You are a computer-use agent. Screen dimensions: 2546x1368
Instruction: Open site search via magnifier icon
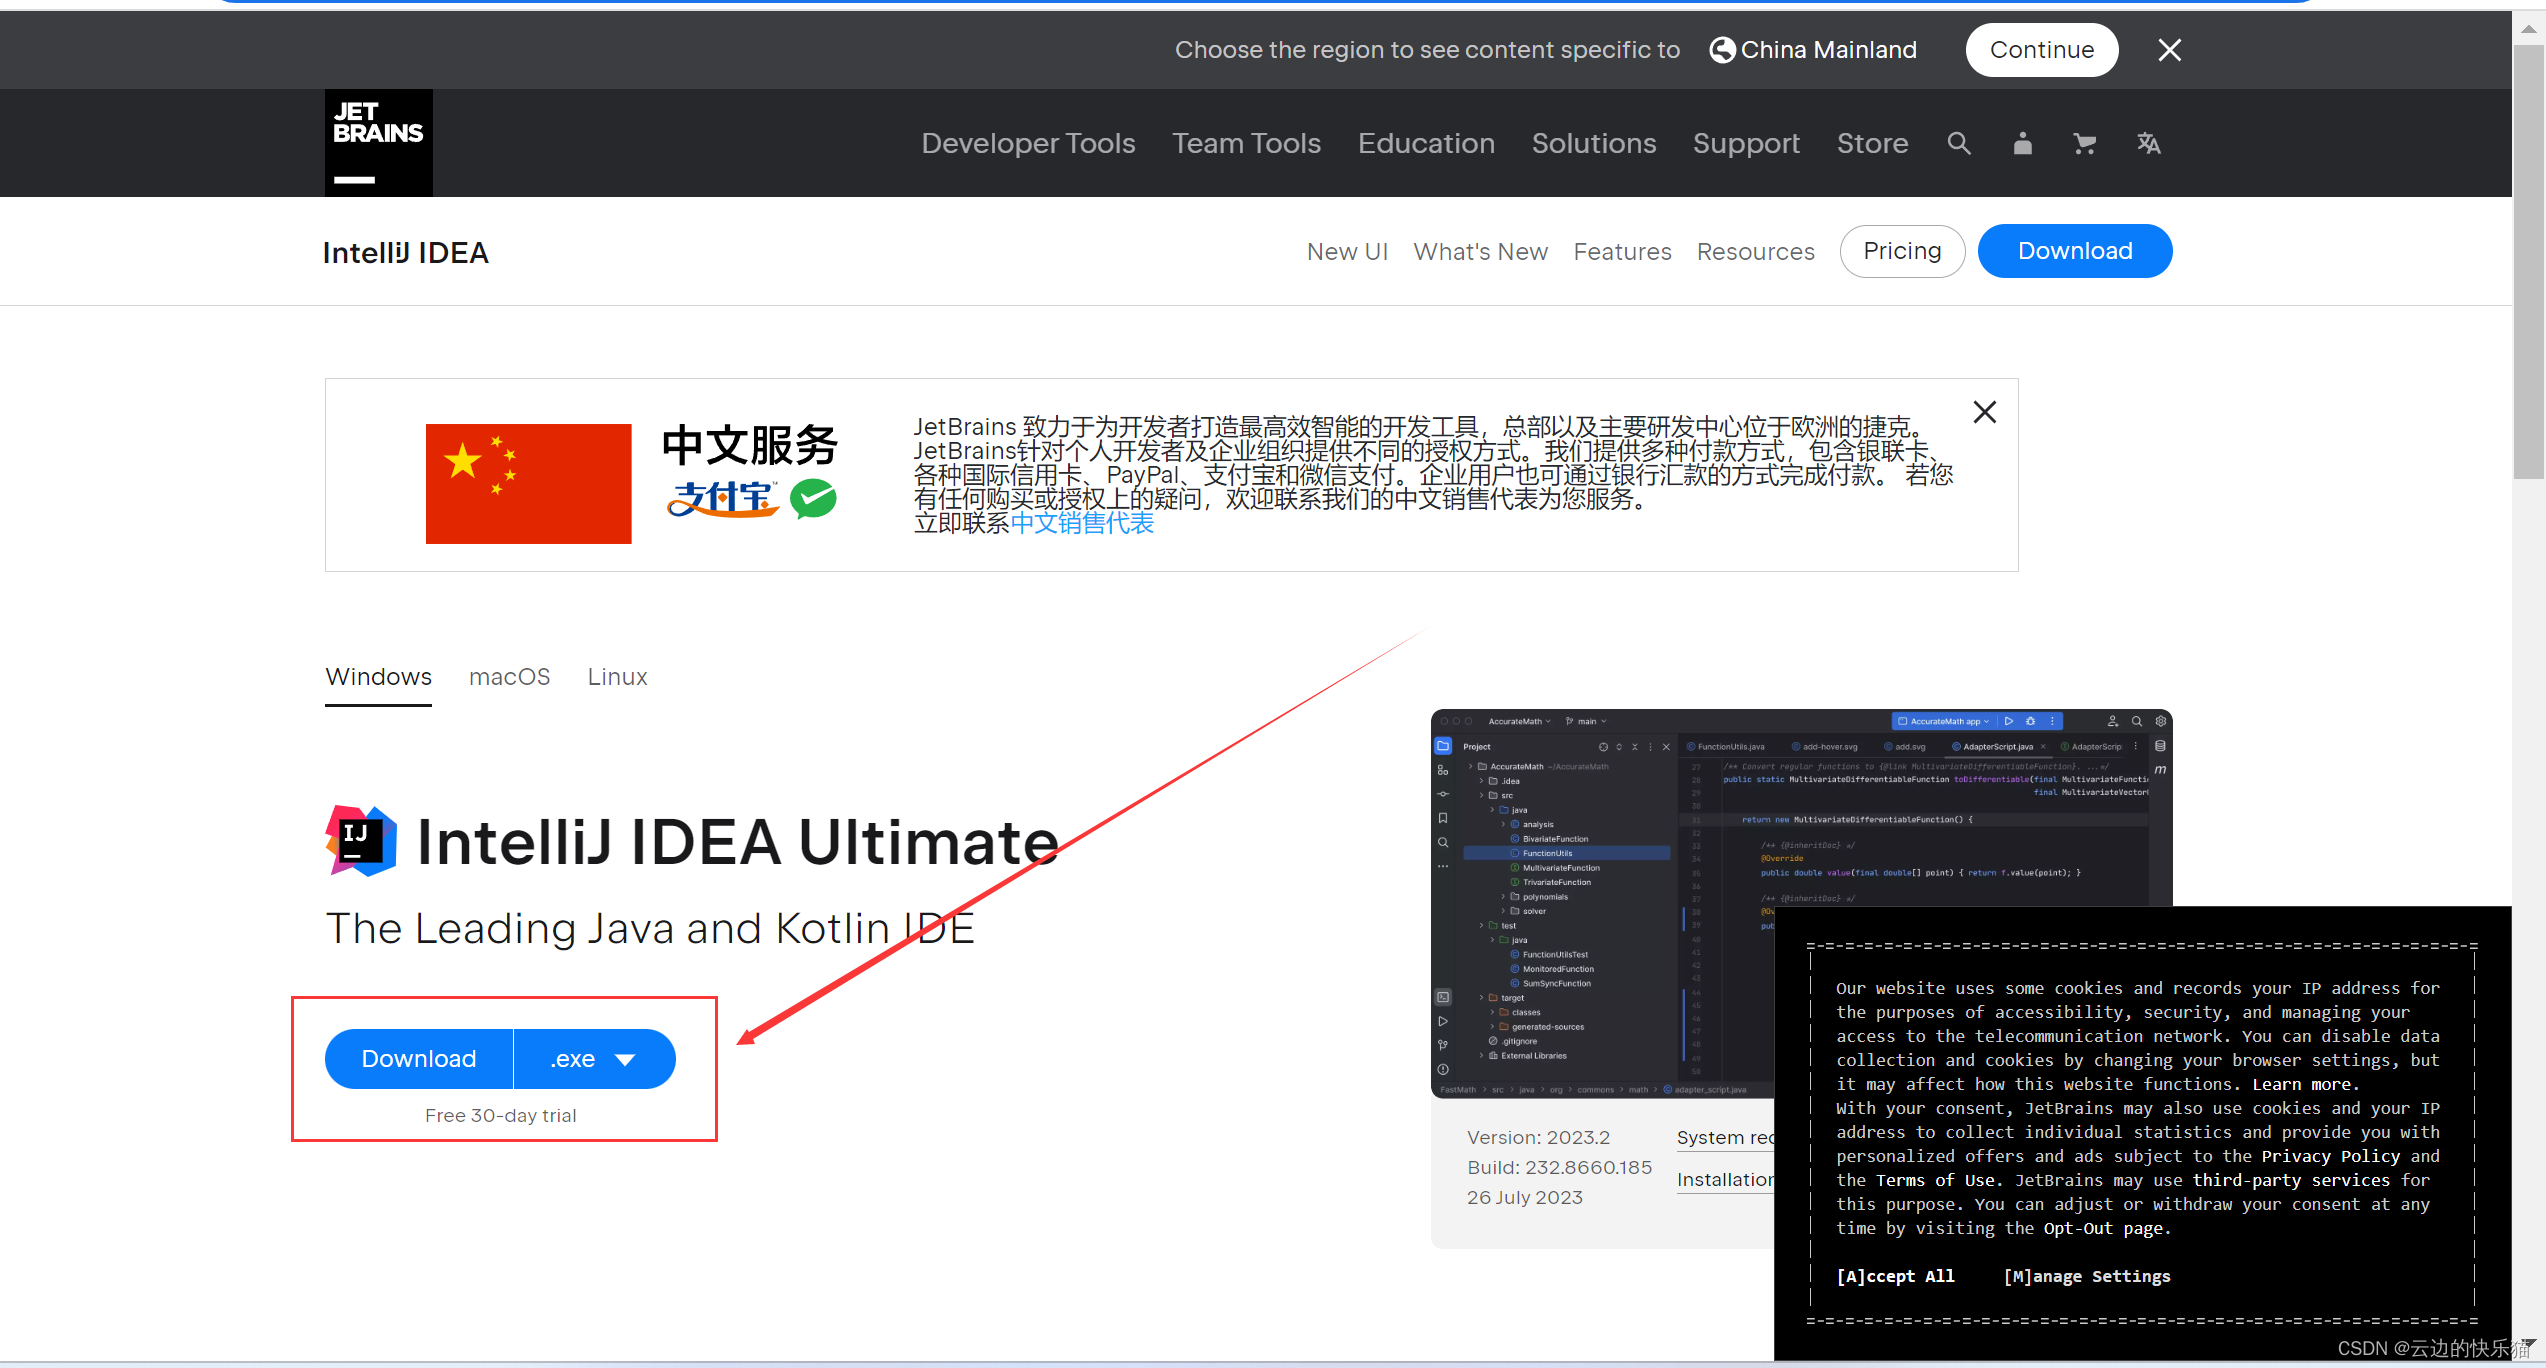pos(1958,144)
